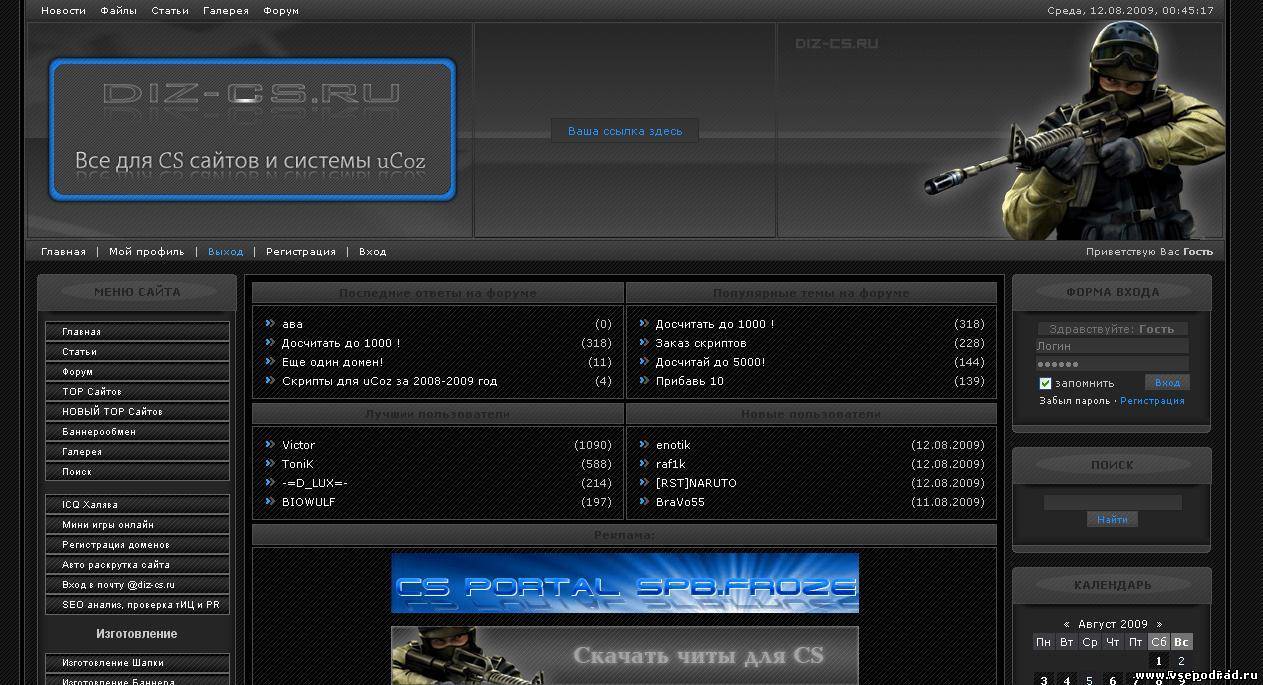Open popular topic 'Досчитай до 5000!'
The height and width of the screenshot is (685, 1263).
click(710, 362)
